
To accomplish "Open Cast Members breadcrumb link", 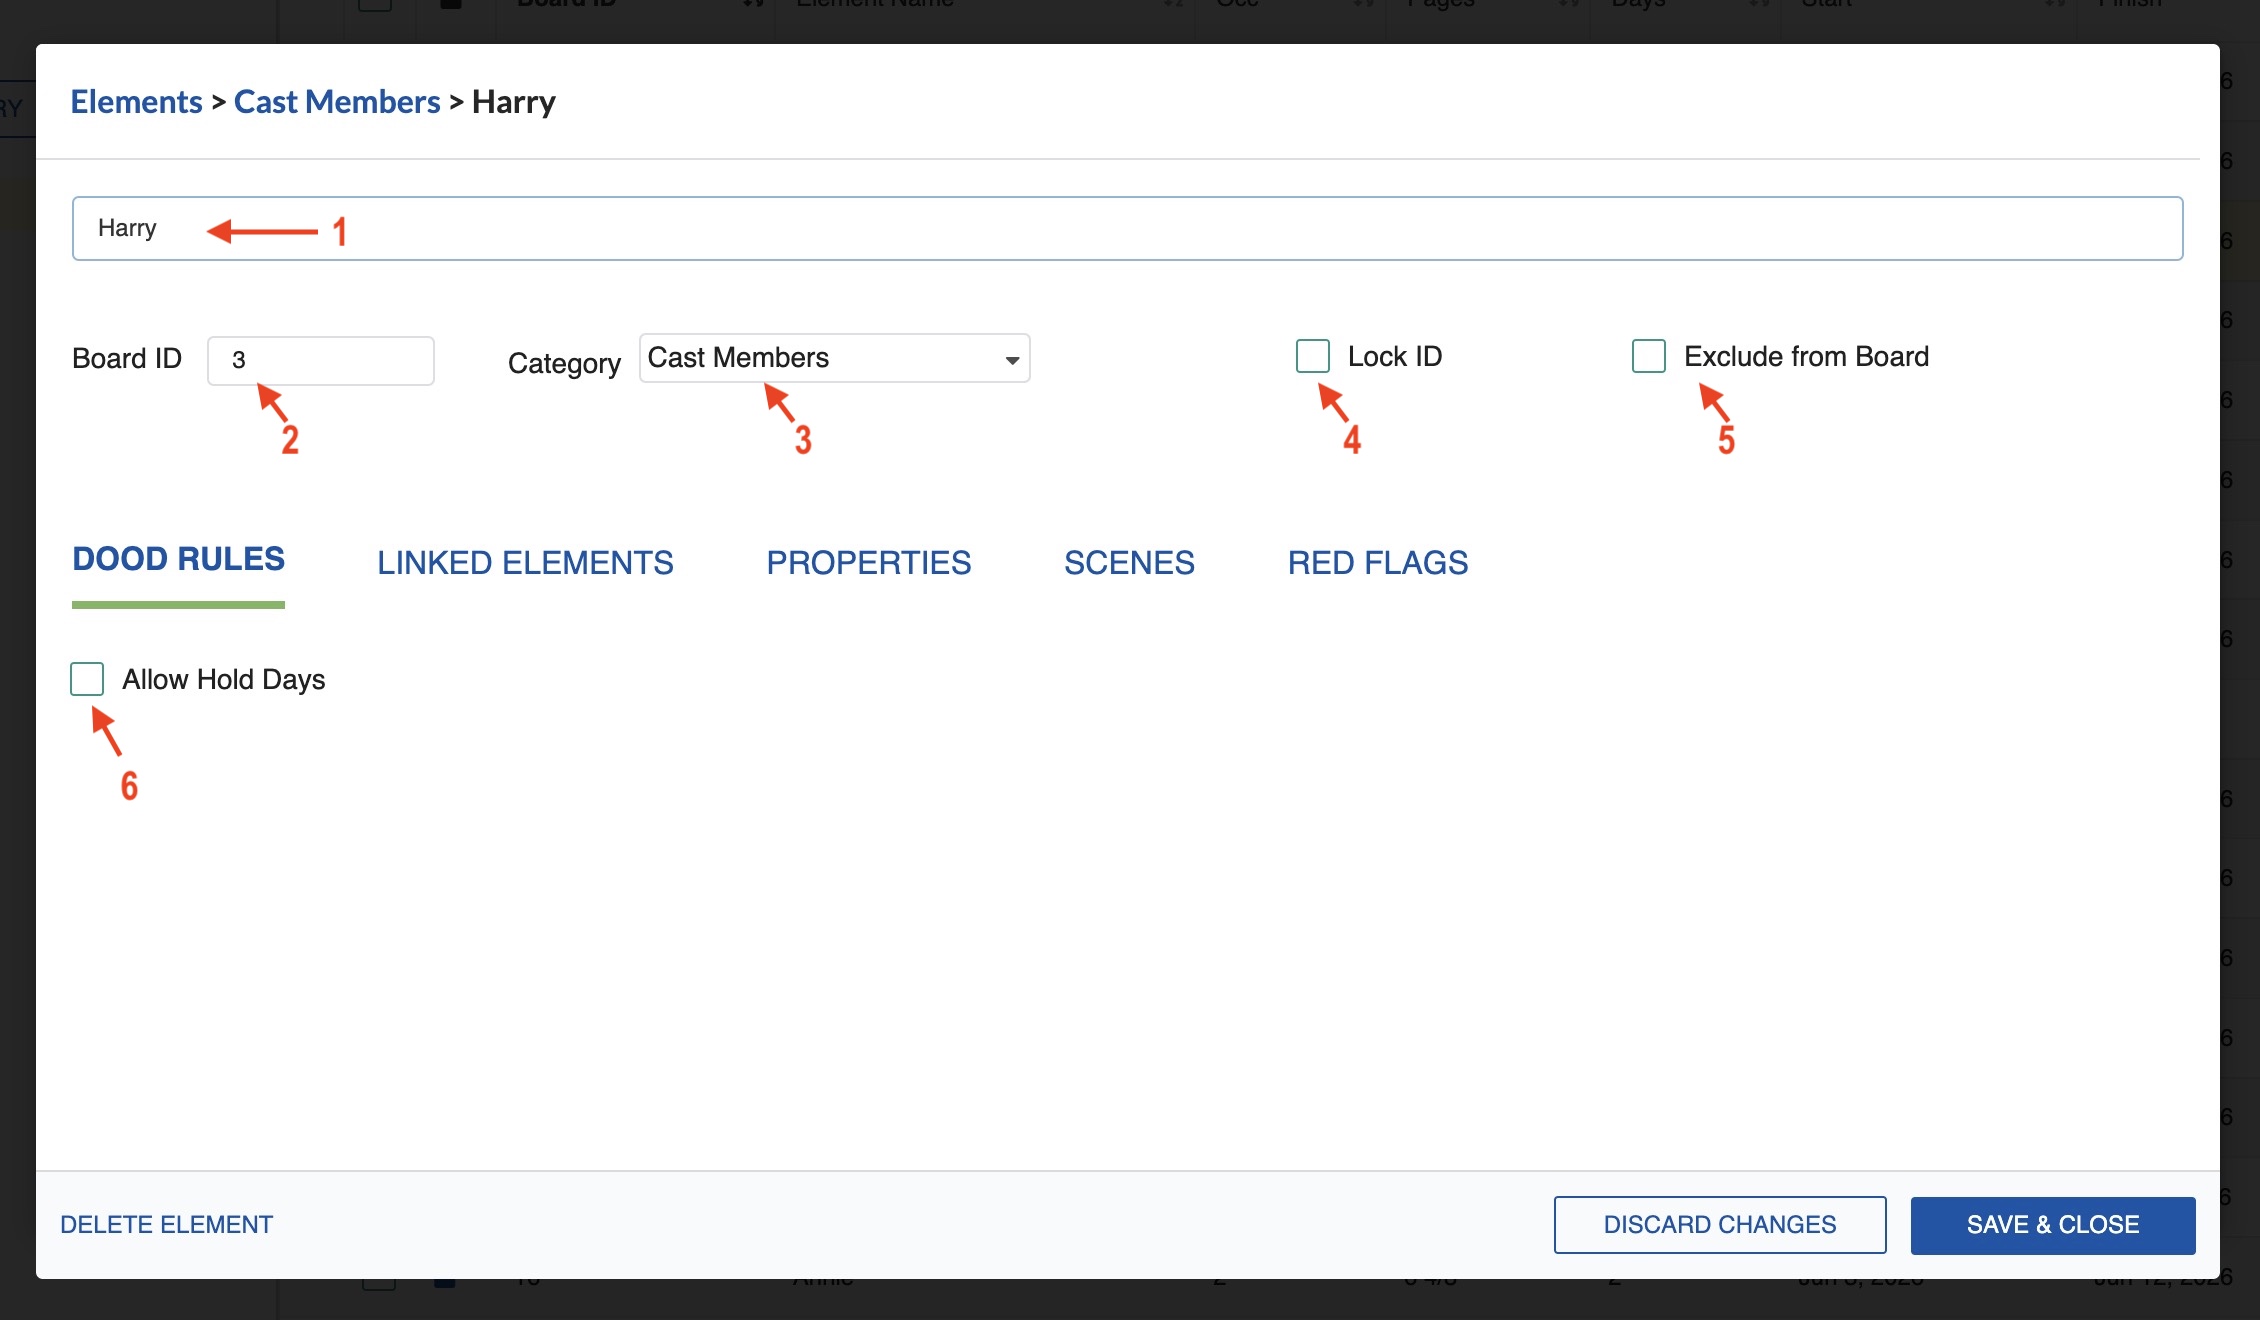I will (337, 102).
